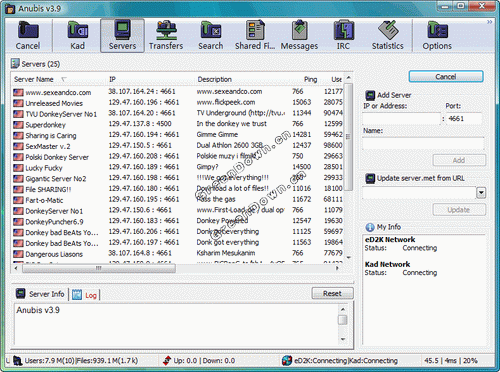The width and height of the screenshot is (500, 372).
Task: Click the up/down transfer arrows icon
Action: (x=167, y=360)
